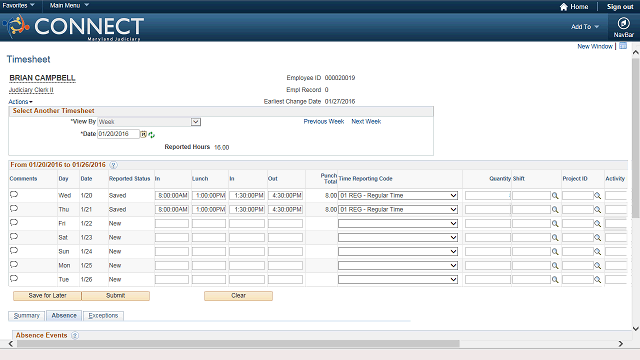Screen dimensions: 640x360
Task: Open the View By dropdown
Action: (149, 122)
